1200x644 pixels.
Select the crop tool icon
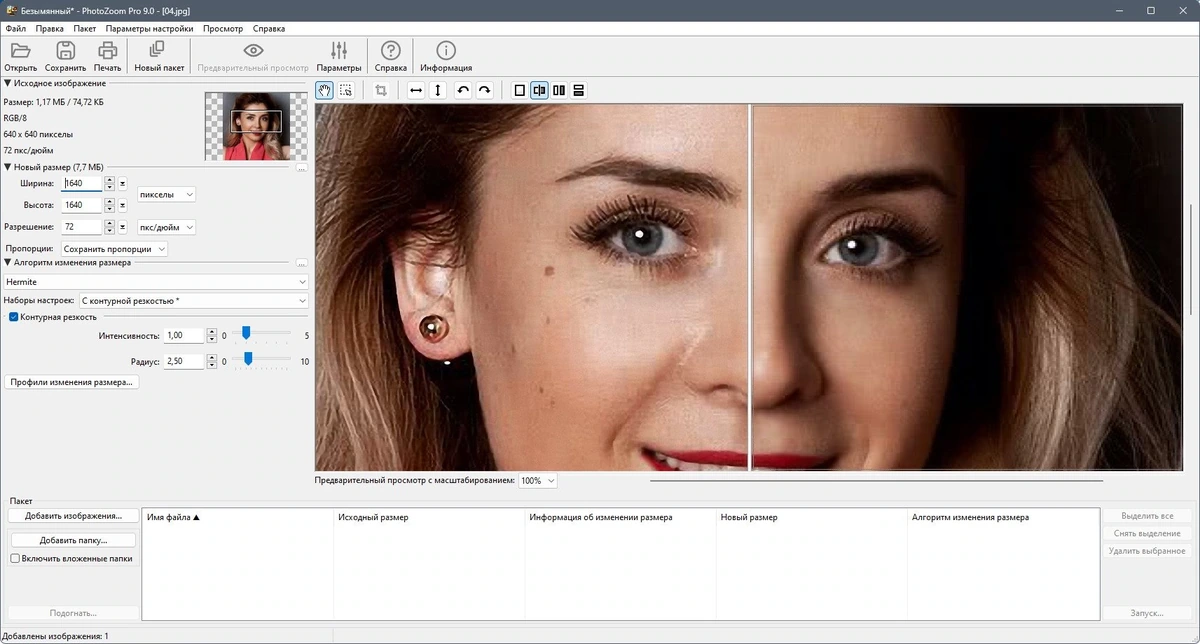381,90
